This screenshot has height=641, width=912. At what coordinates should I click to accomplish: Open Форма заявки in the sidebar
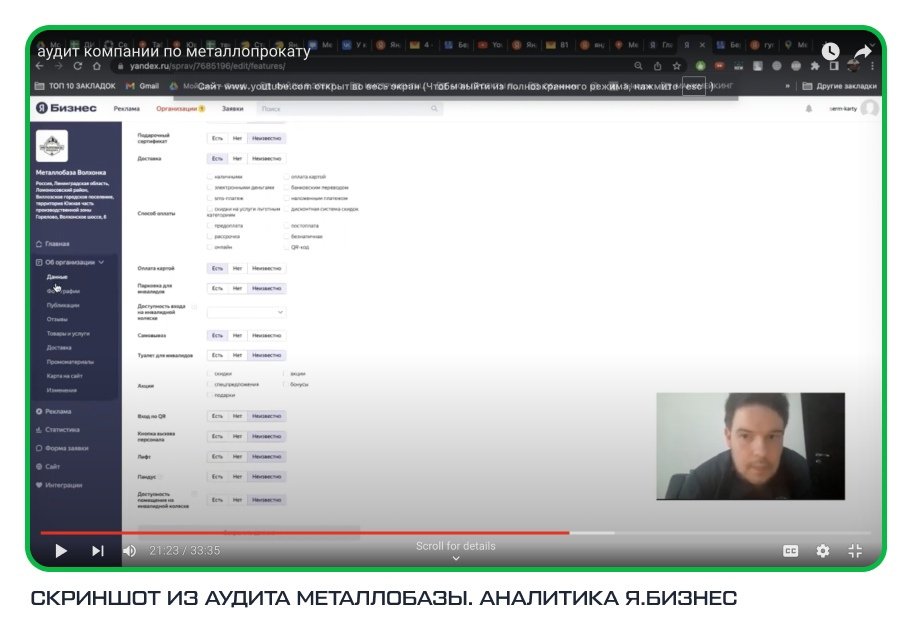(x=62, y=448)
